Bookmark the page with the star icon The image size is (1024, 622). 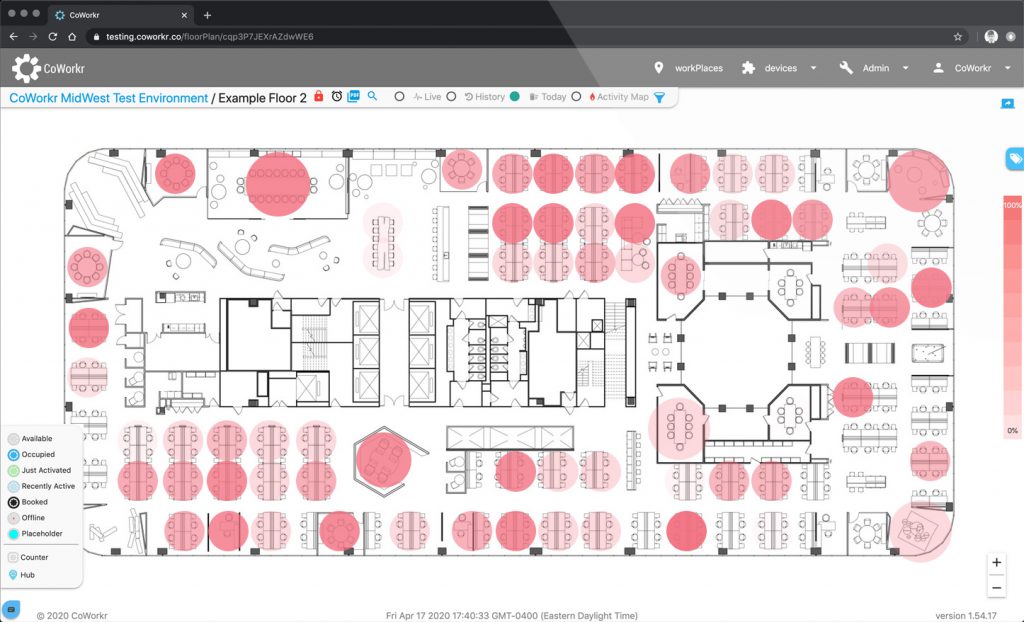(x=957, y=37)
